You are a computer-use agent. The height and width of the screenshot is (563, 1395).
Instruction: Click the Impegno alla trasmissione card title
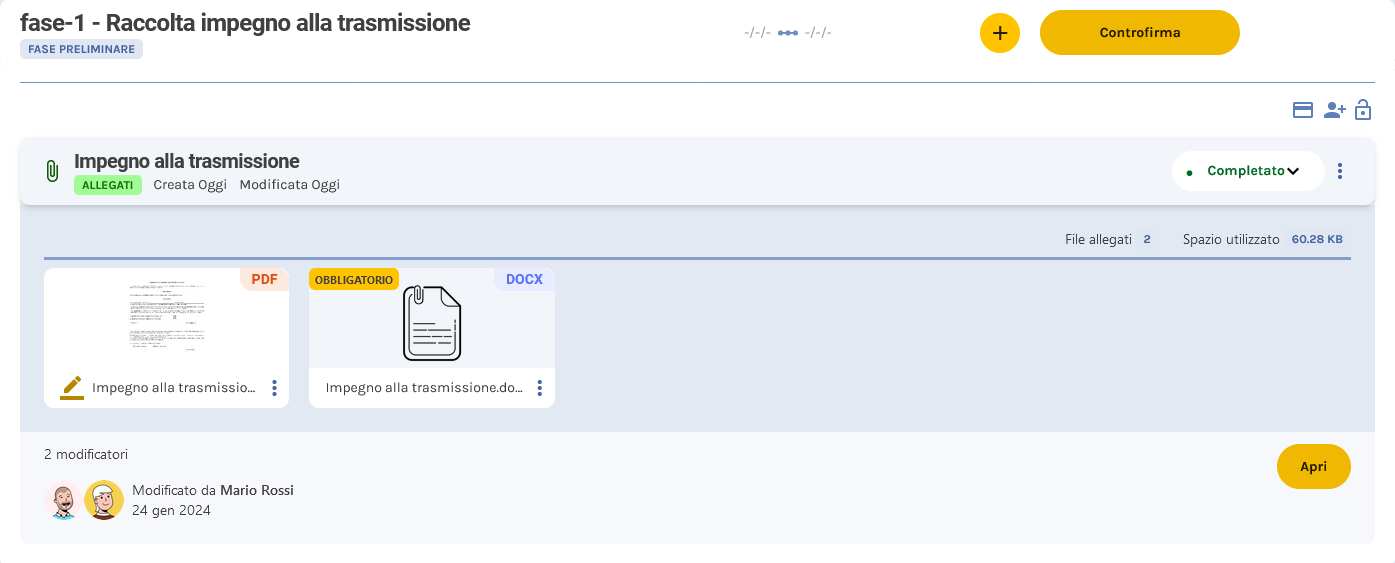[x=187, y=161]
